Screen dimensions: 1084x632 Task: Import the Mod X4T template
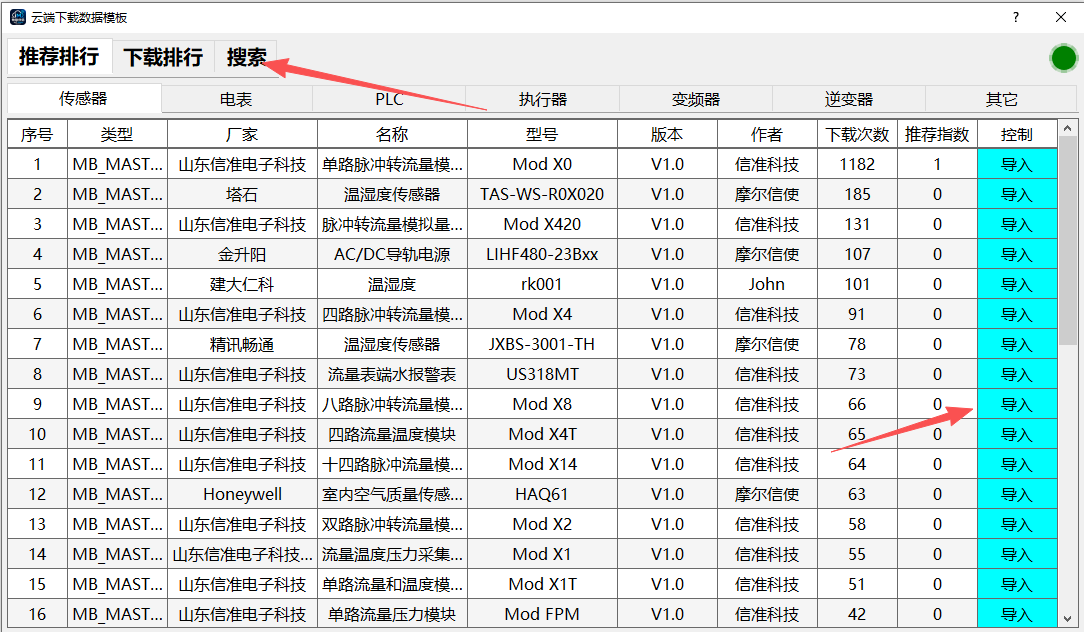pyautogui.click(x=1017, y=434)
